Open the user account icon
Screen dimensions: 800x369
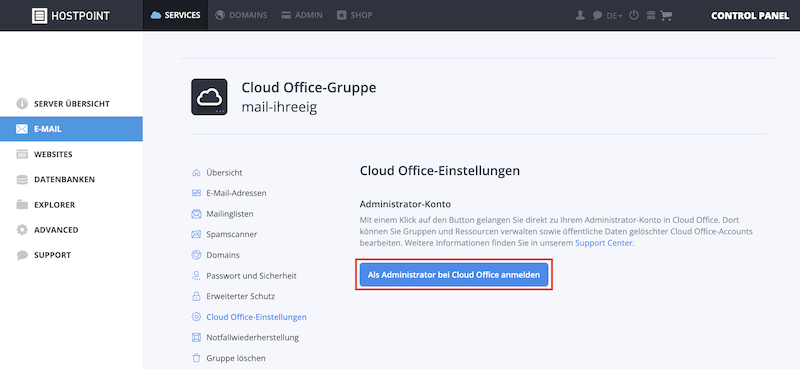click(580, 15)
